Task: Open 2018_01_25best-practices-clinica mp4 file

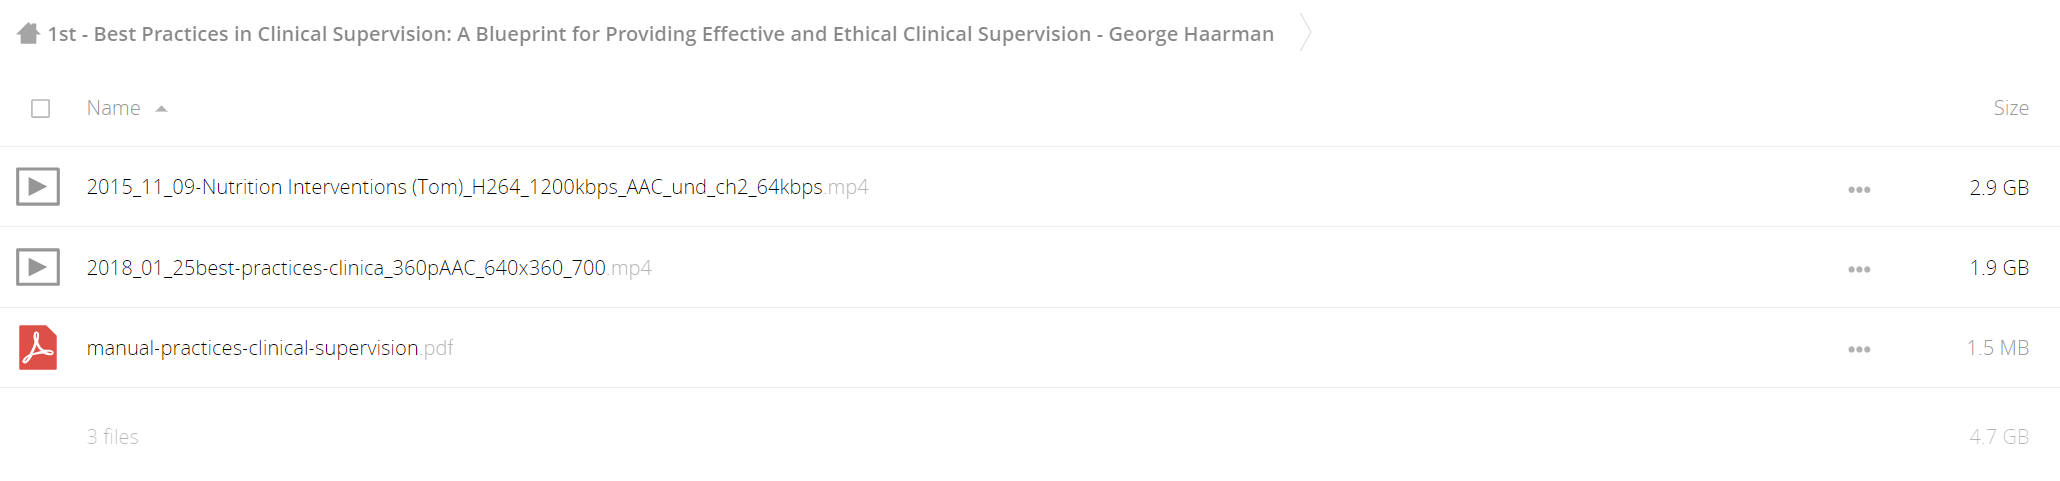Action: pyautogui.click(x=369, y=268)
